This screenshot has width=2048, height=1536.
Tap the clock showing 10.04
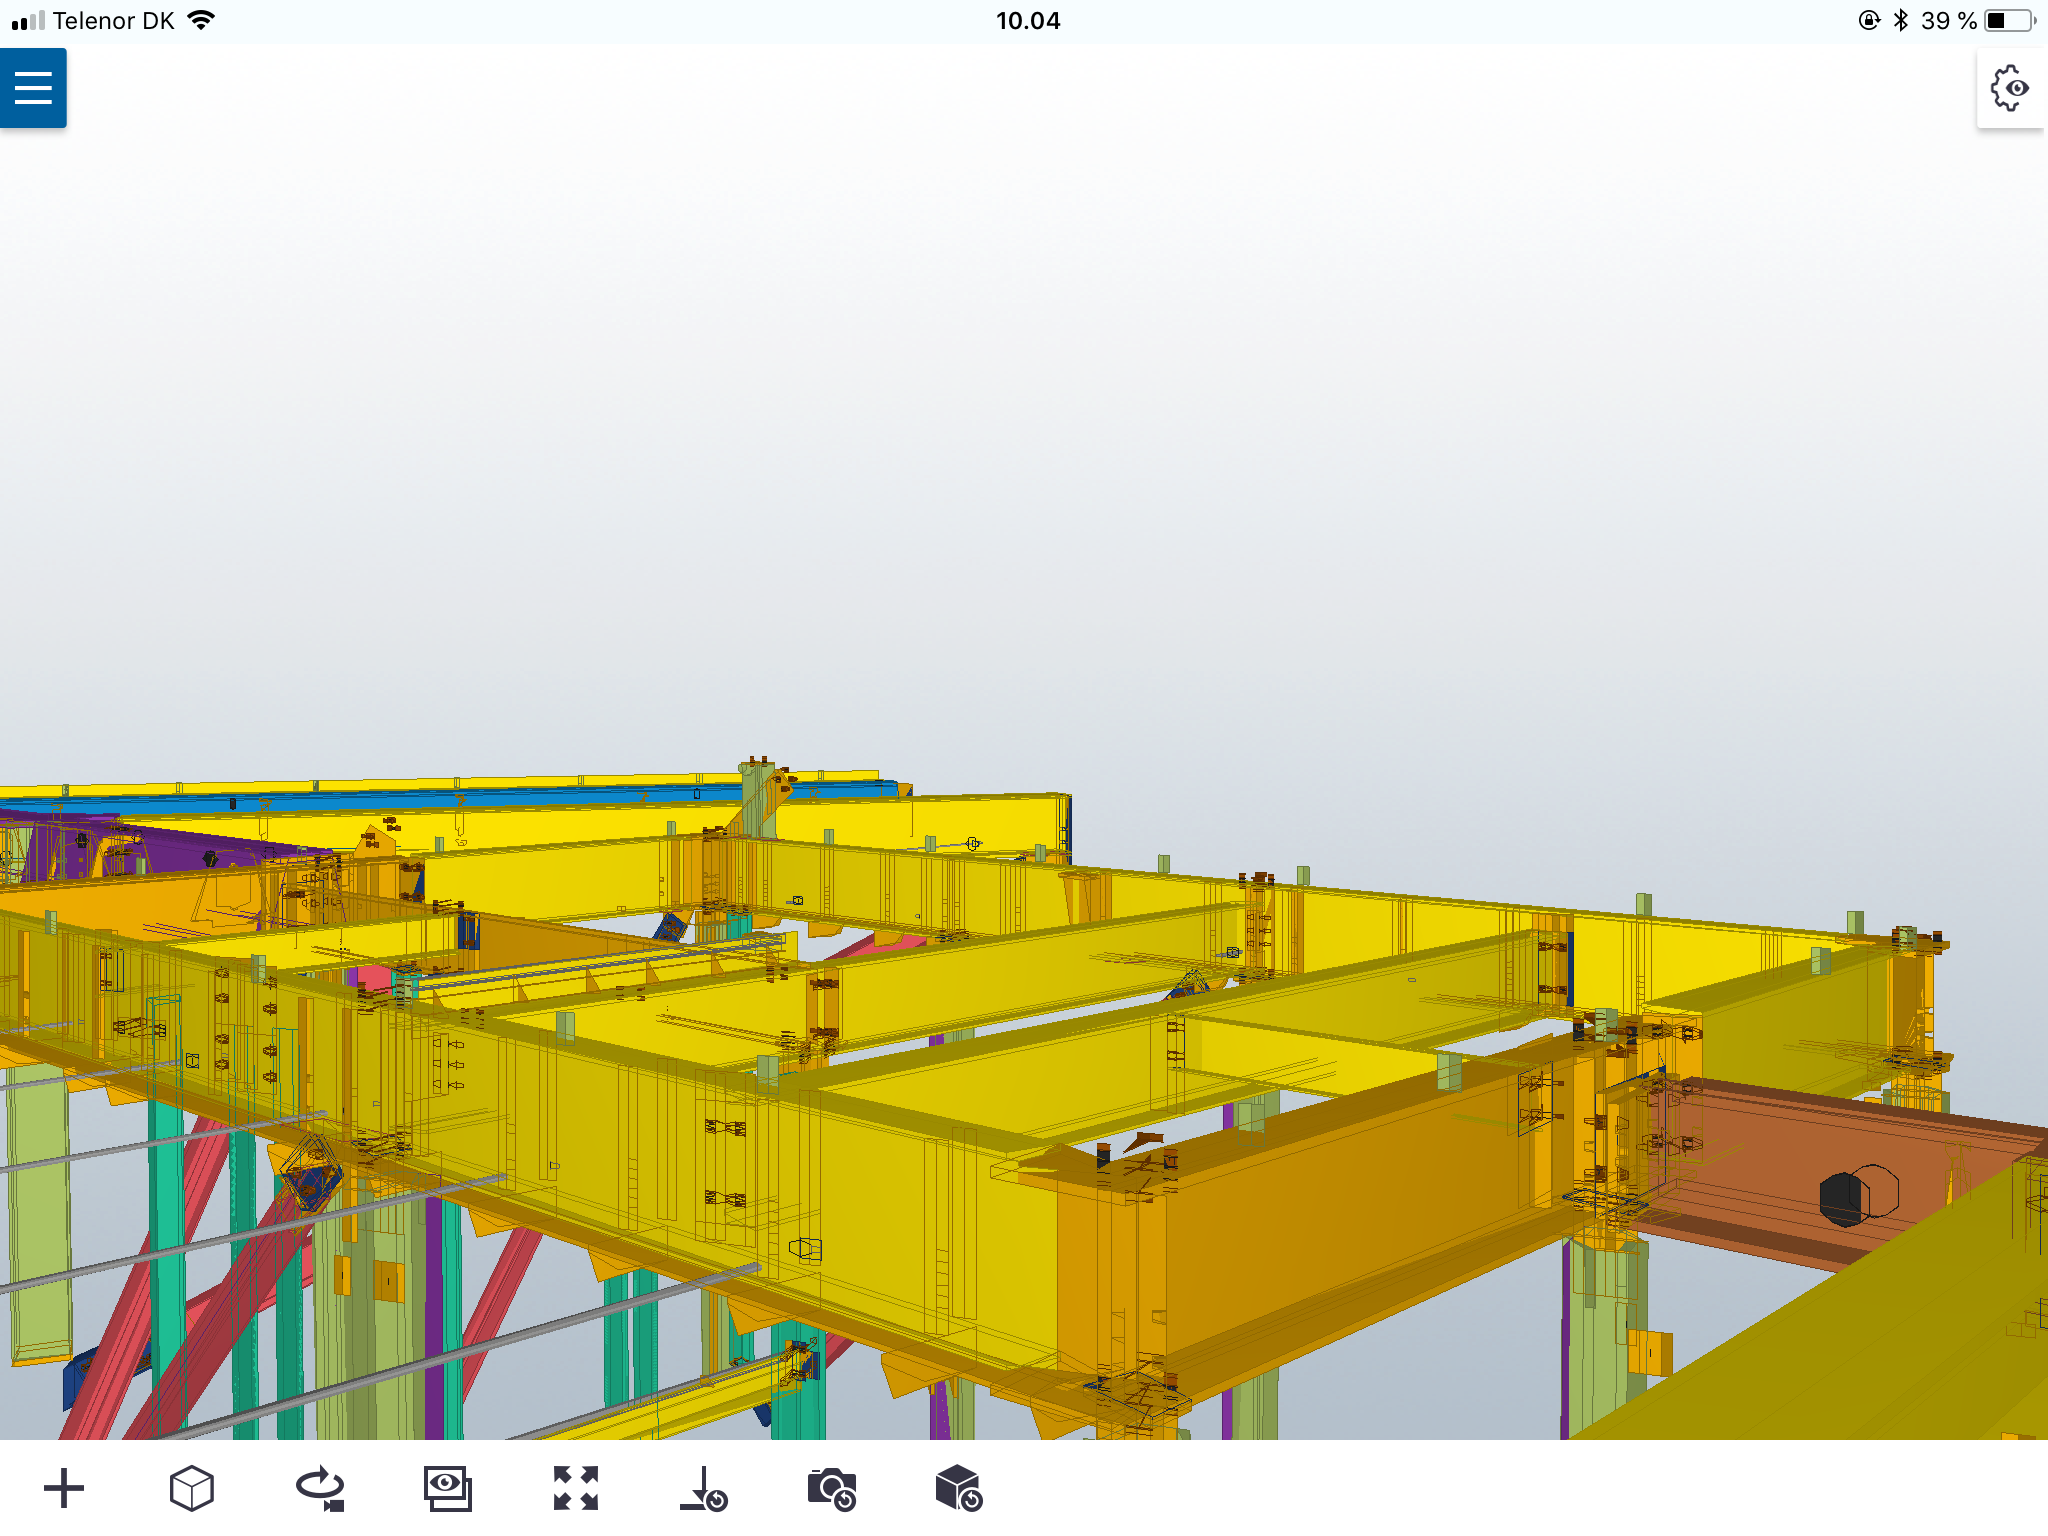coord(1027,19)
